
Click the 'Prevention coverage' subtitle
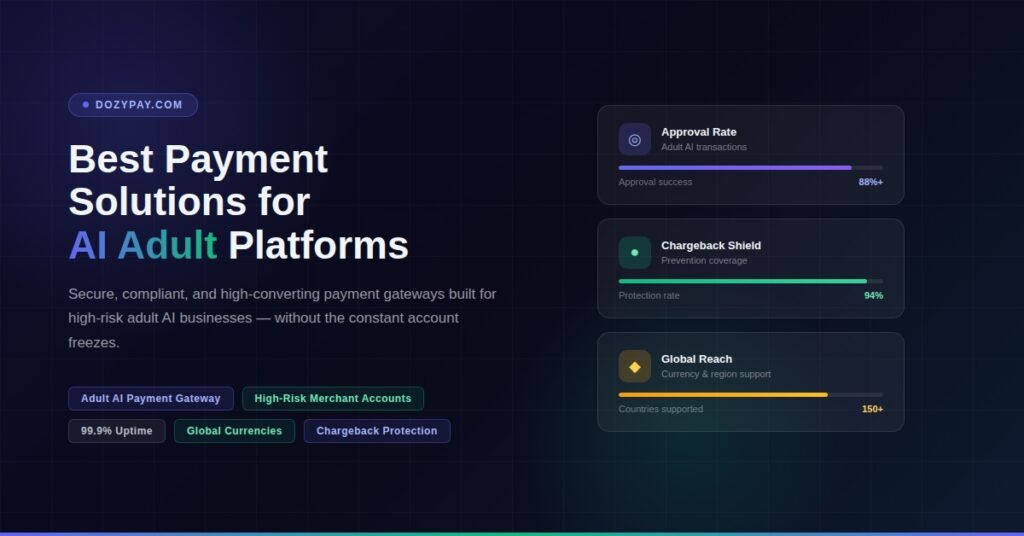(x=704, y=261)
